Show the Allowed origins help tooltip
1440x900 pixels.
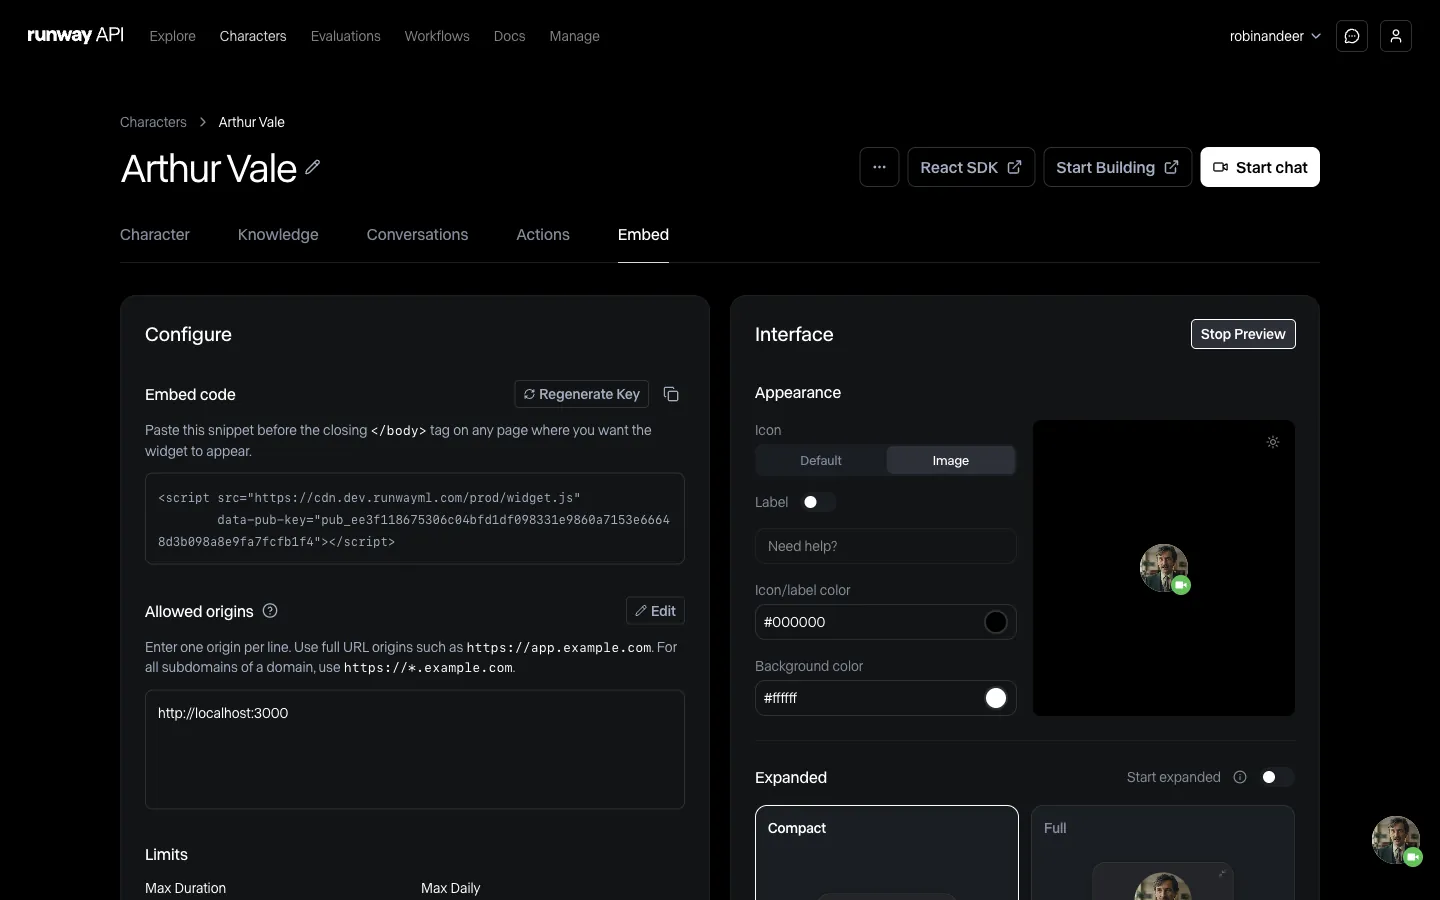[x=270, y=611]
